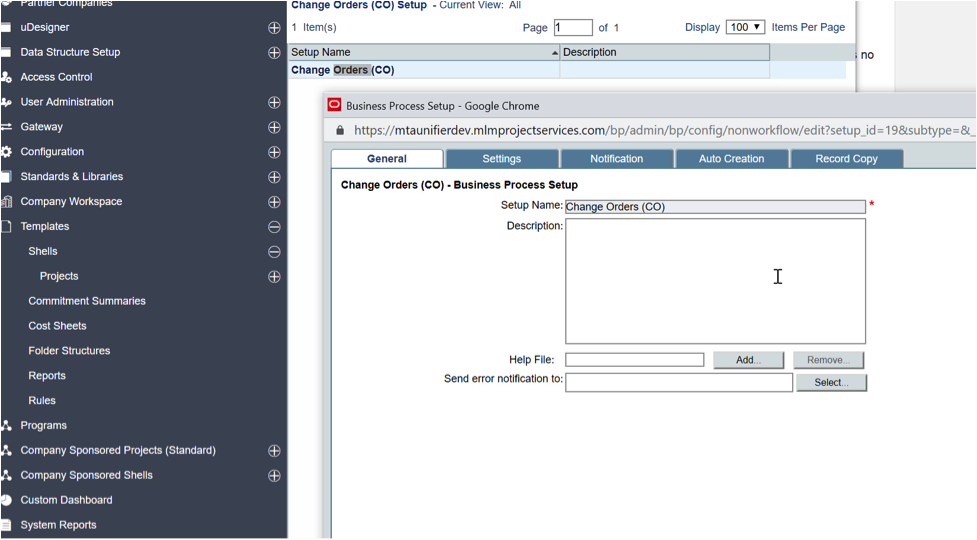This screenshot has width=977, height=540.
Task: Open Programs in the sidebar
Action: [x=44, y=425]
